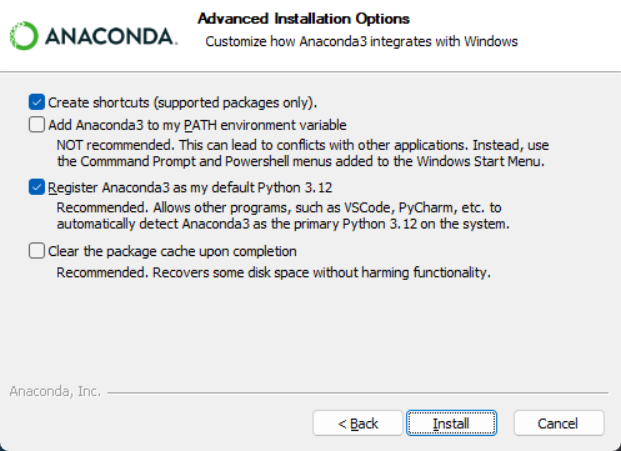The height and width of the screenshot is (451, 621).
Task: Click Clear the package cache label text
Action: [x=172, y=251]
